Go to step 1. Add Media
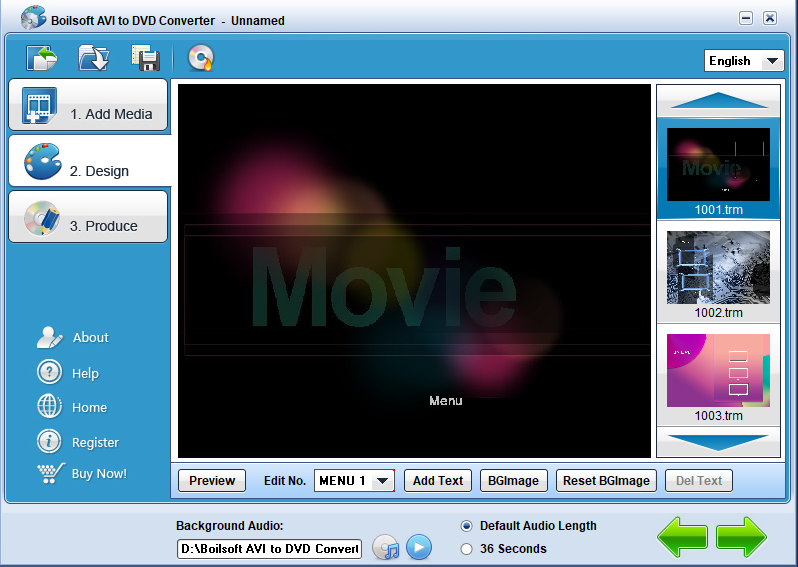 (x=88, y=105)
